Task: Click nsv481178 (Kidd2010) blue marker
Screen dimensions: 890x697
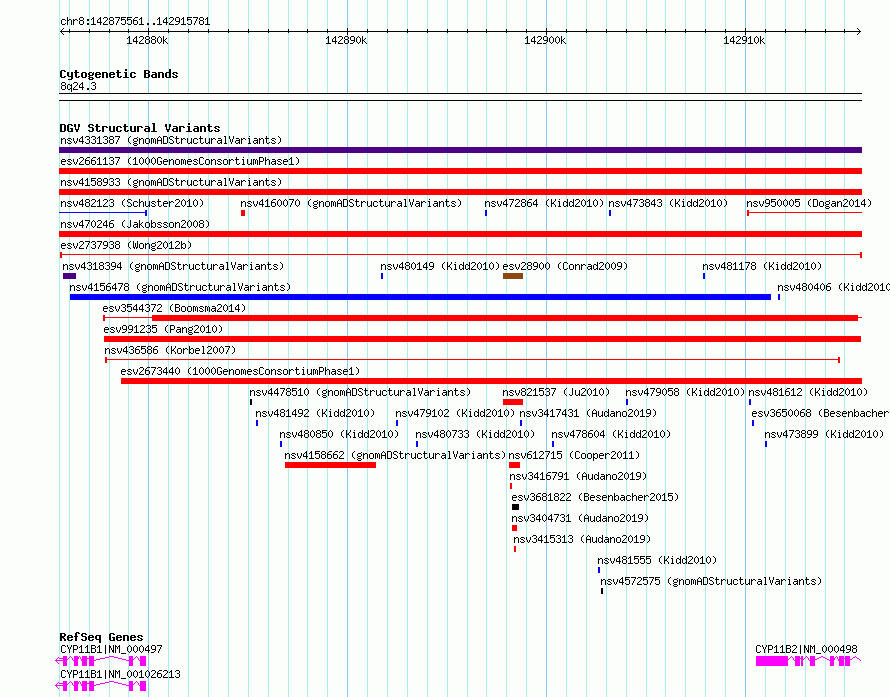Action: click(704, 276)
